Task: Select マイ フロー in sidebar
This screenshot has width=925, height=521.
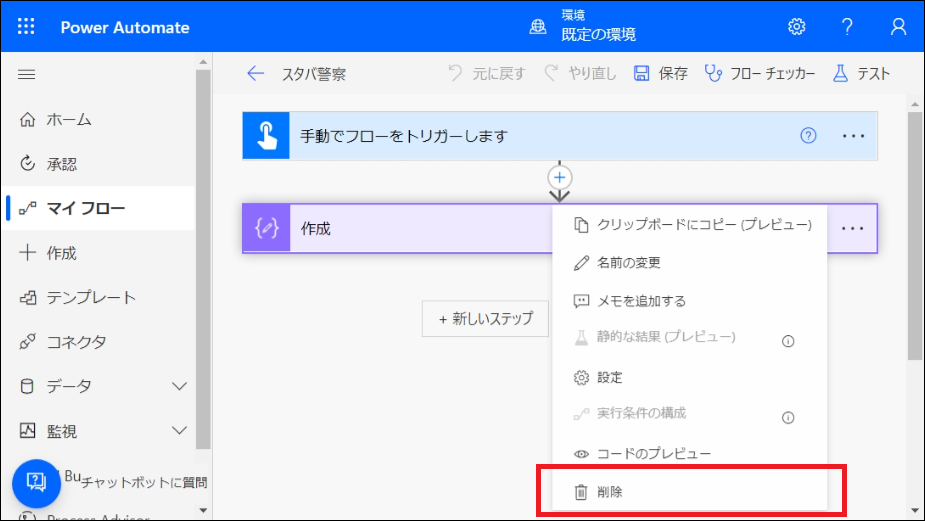Action: tap(100, 208)
